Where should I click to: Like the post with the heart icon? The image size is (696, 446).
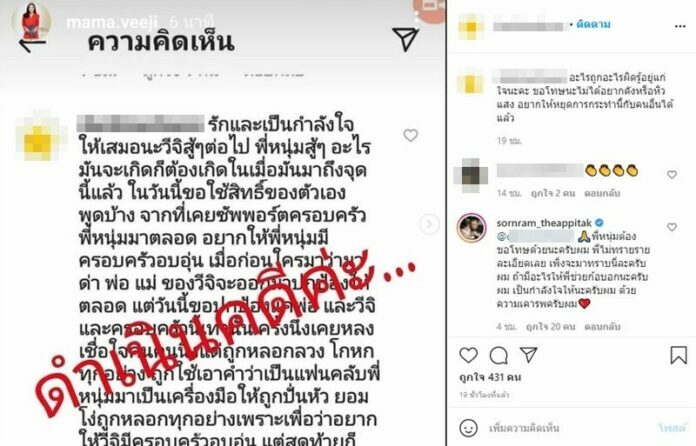click(x=468, y=355)
